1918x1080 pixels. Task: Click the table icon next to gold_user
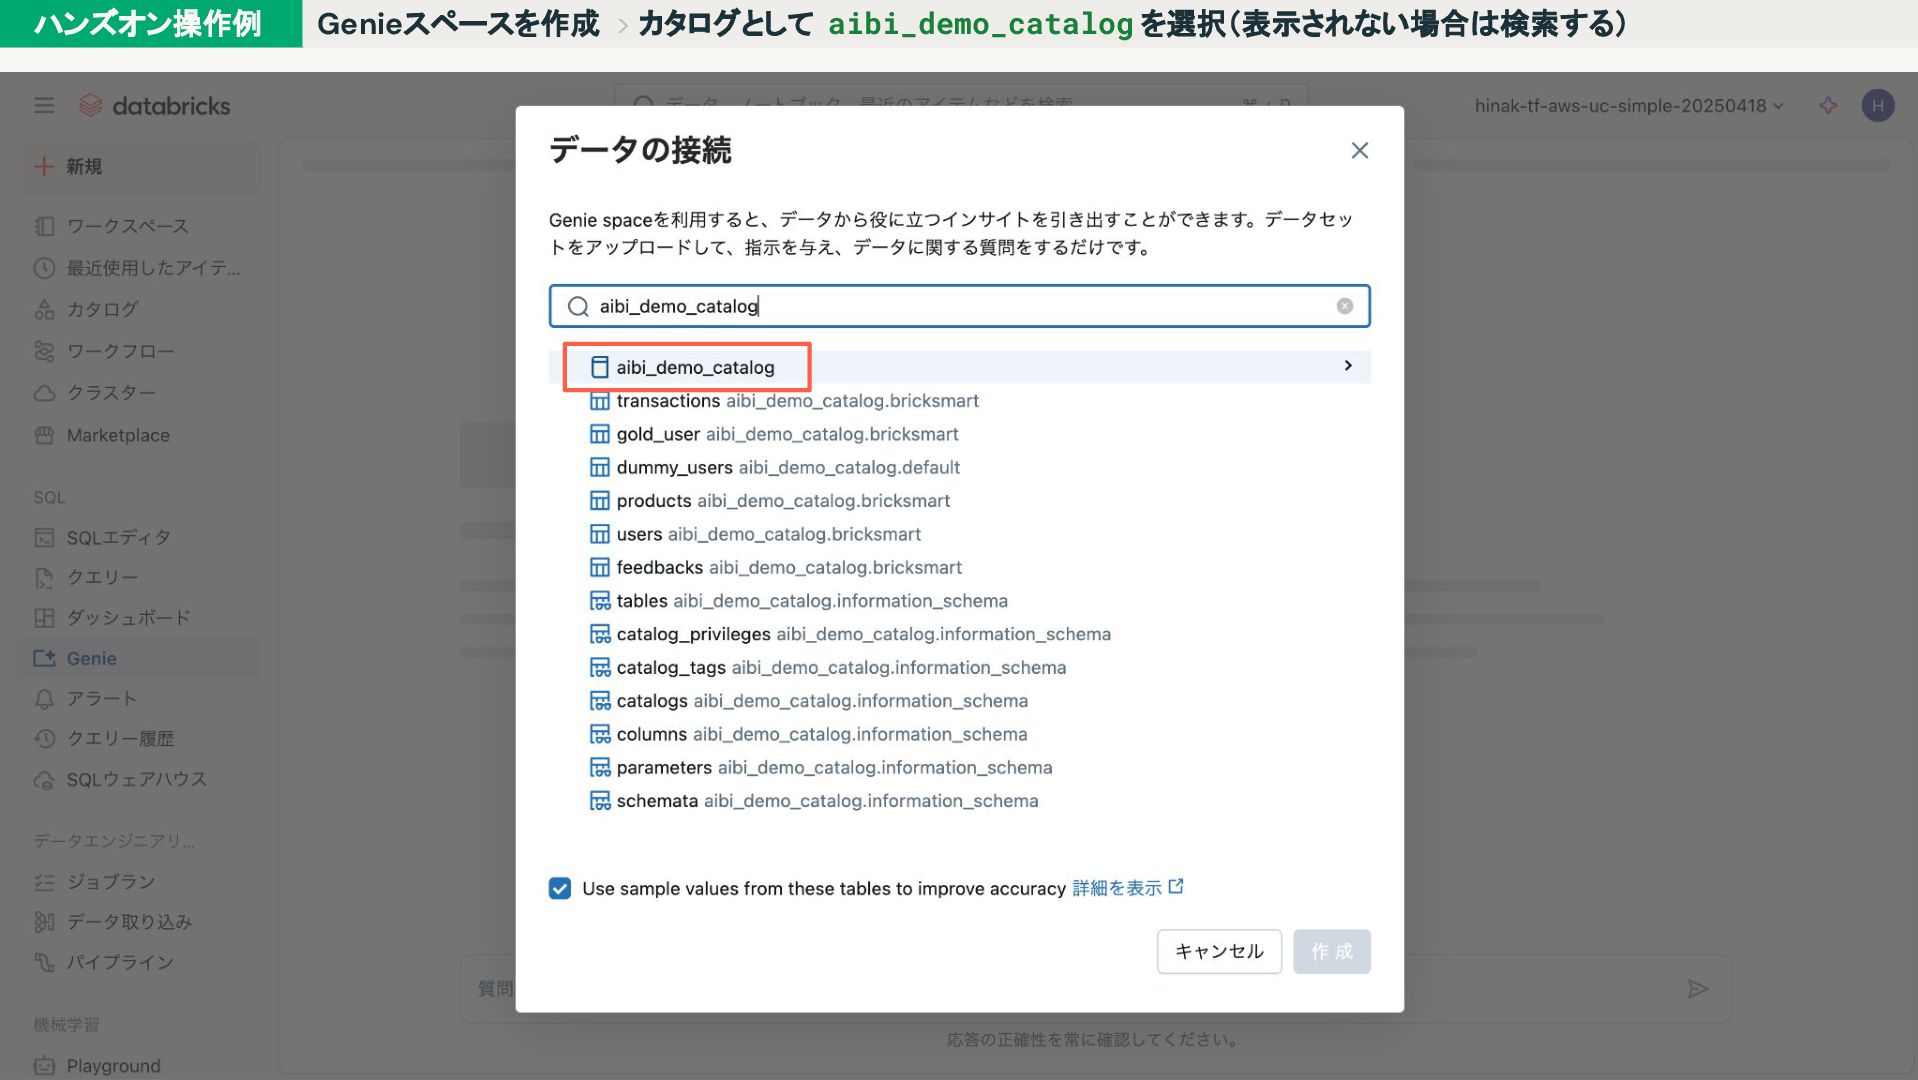click(x=599, y=434)
